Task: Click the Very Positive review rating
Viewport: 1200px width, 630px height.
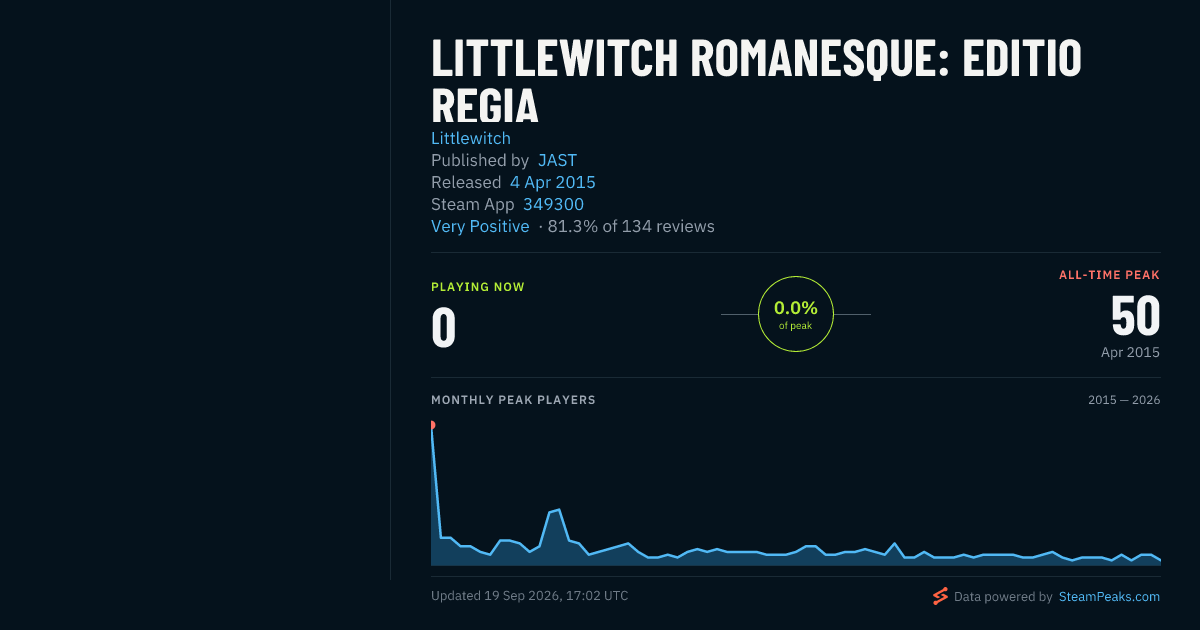Action: coord(480,226)
